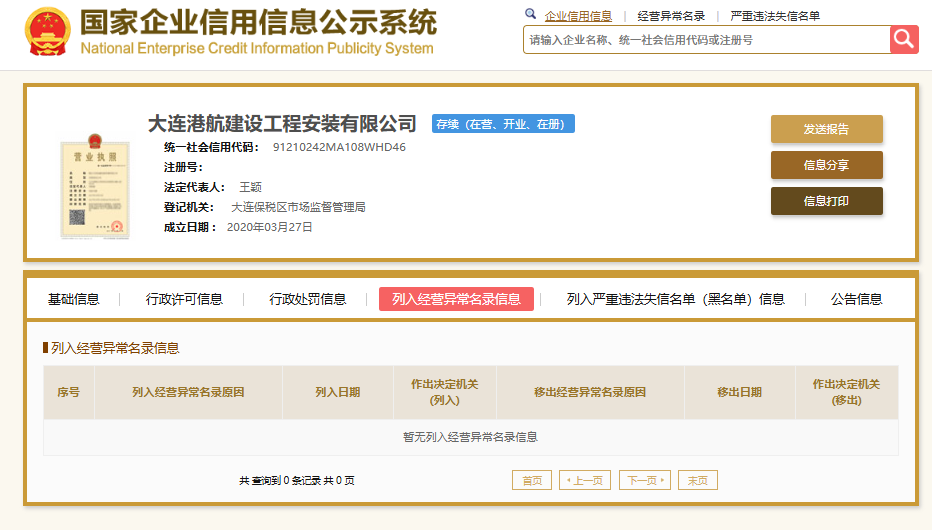The height and width of the screenshot is (530, 932).
Task: Click the red search magnifier button
Action: (904, 40)
